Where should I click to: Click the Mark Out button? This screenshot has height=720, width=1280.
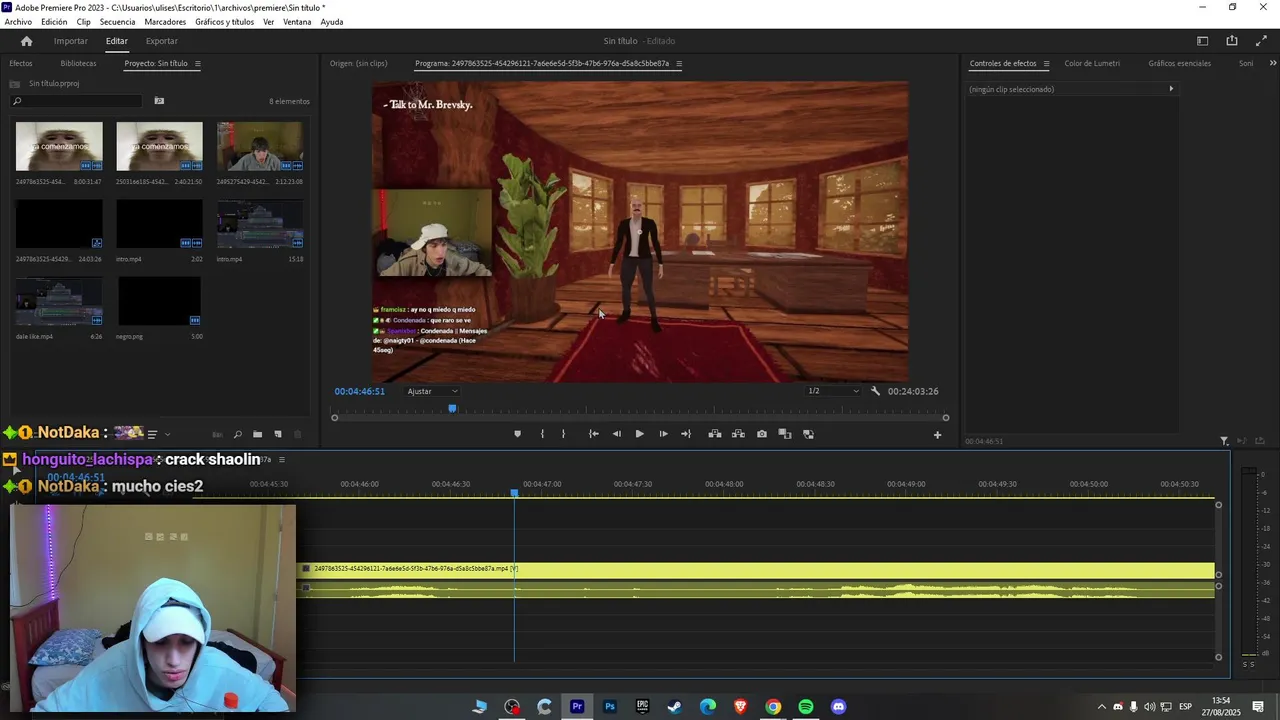pos(563,434)
